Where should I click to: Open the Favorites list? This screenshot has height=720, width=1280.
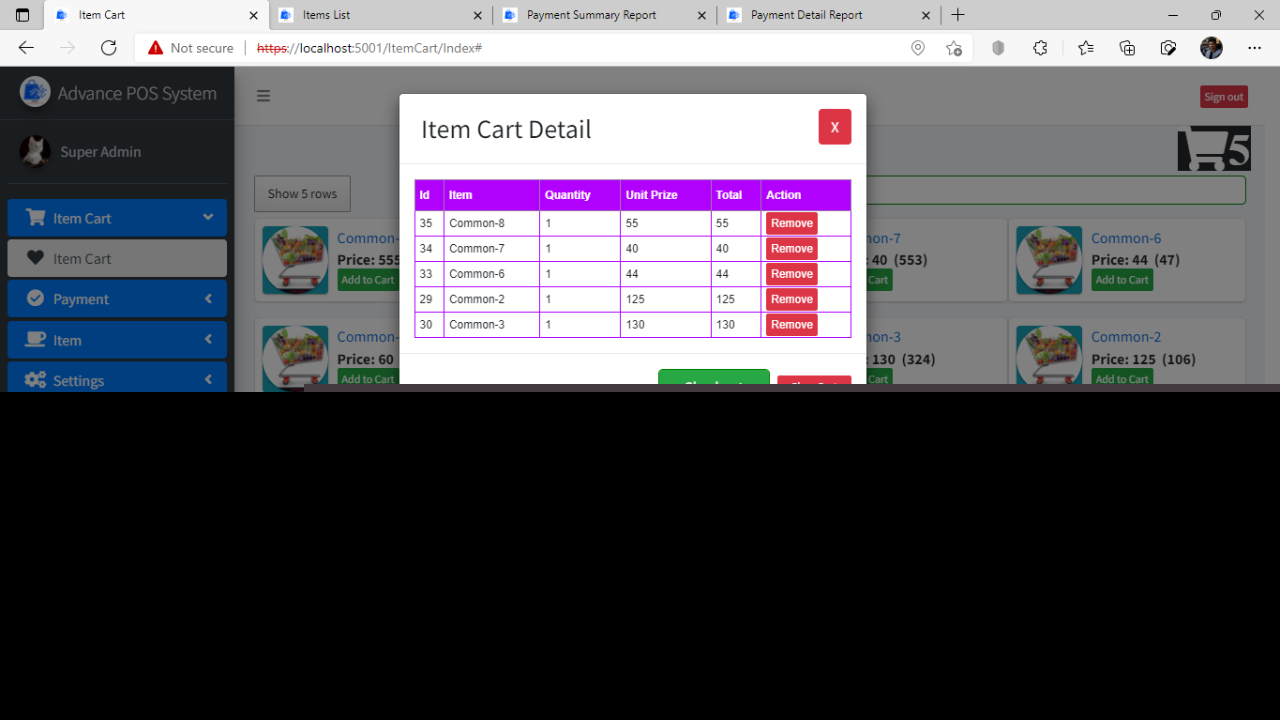coord(1086,48)
